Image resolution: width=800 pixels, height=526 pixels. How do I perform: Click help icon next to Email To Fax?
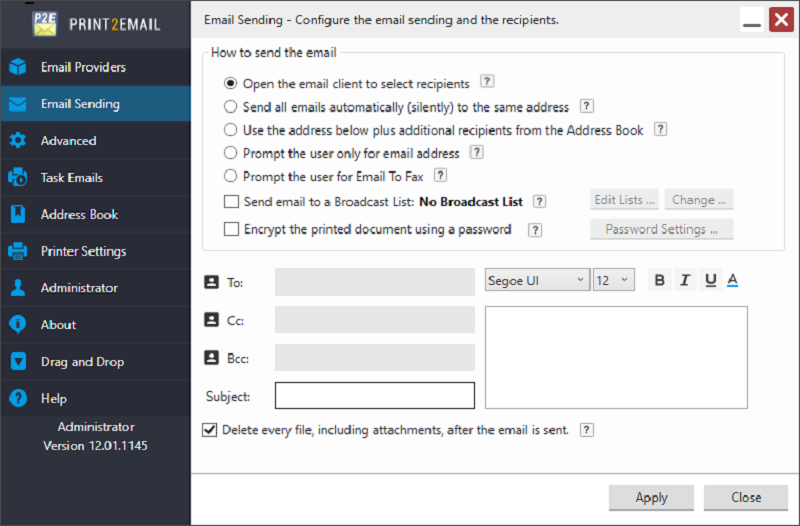point(440,176)
